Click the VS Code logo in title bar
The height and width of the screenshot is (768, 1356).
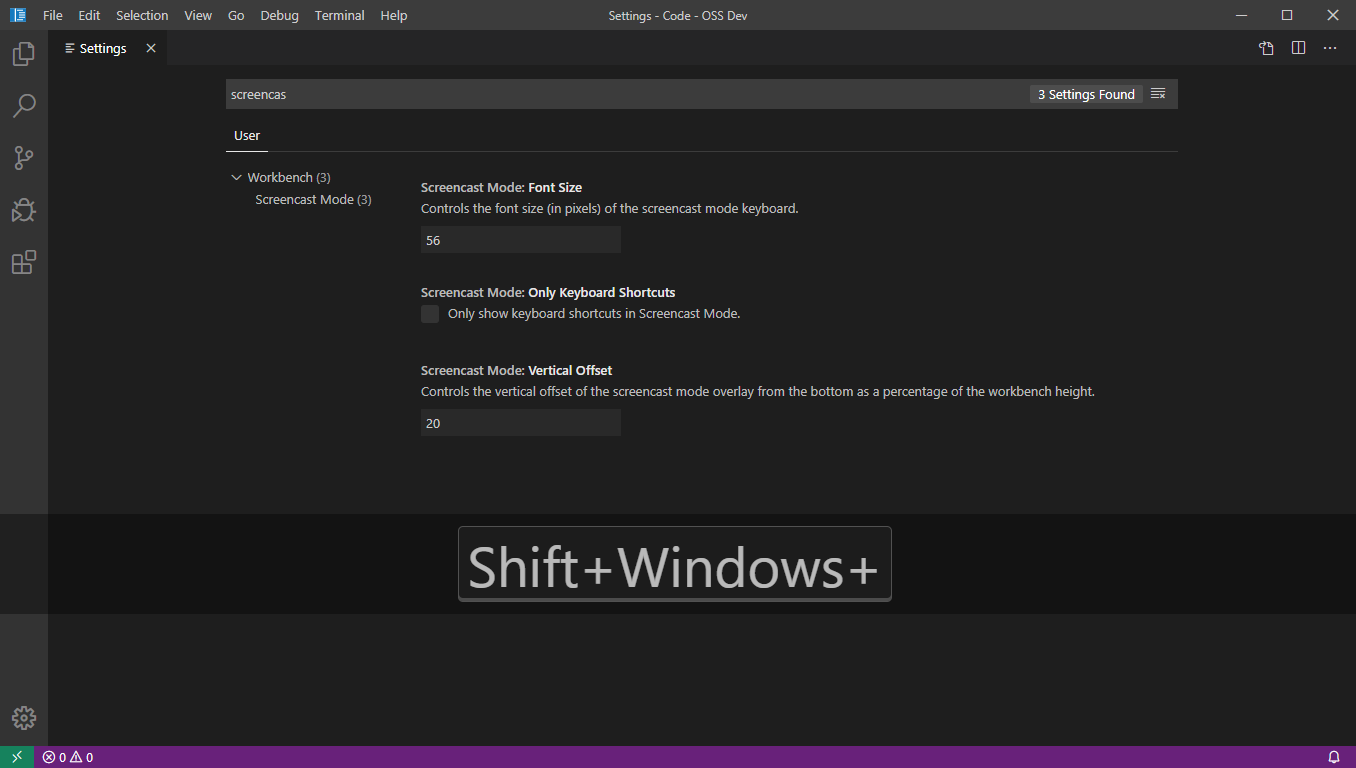tap(18, 15)
